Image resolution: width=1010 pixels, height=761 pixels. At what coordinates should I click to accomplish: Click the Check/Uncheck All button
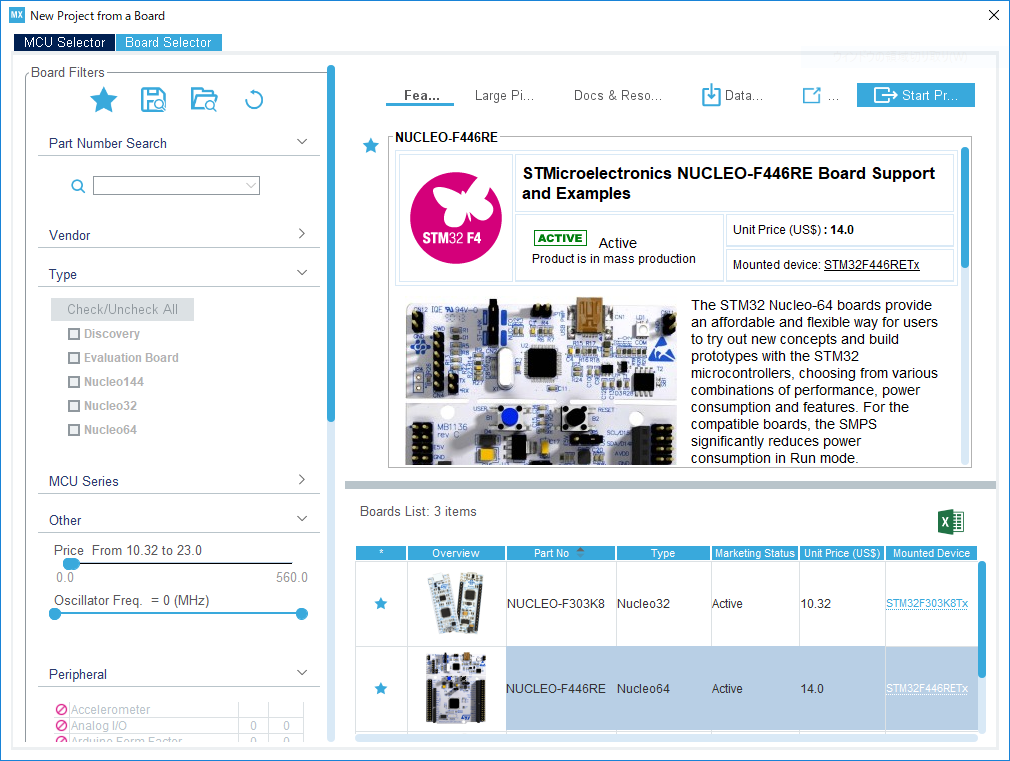click(x=122, y=309)
